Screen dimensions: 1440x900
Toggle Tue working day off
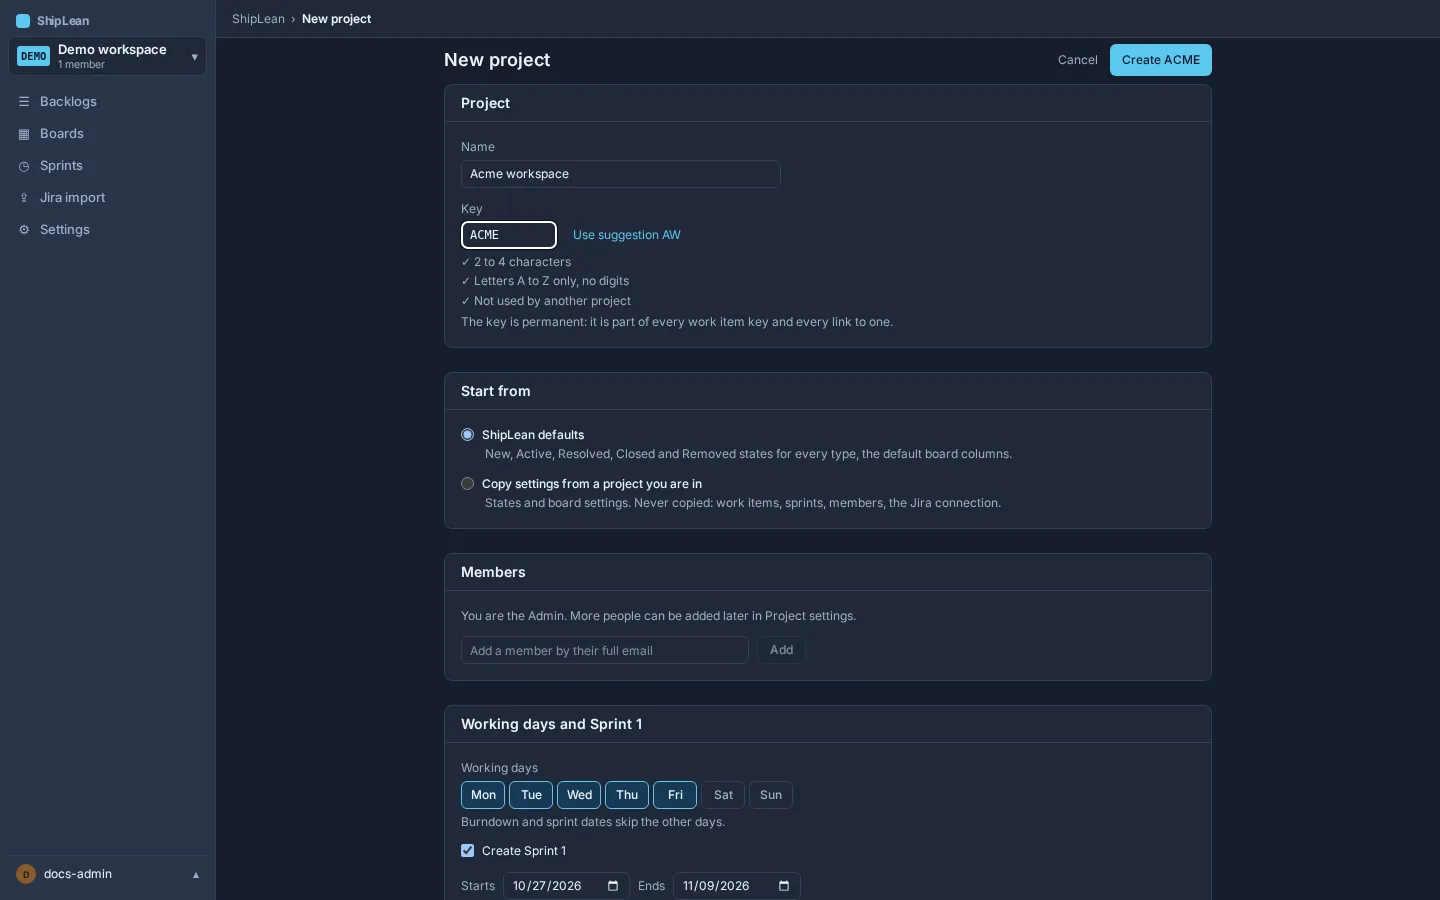tap(531, 795)
